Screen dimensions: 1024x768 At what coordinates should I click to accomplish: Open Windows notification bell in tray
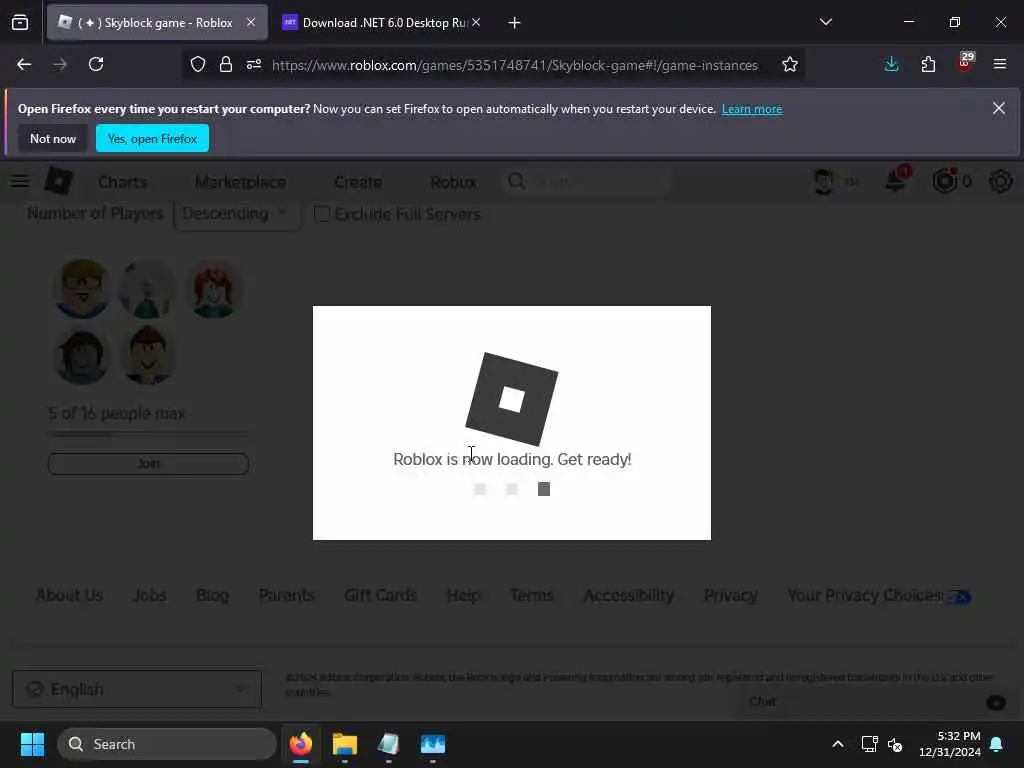(x=997, y=744)
